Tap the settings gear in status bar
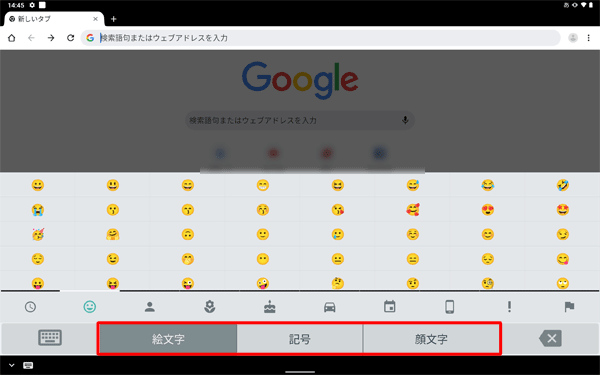Screen dimensions: 600x375 (x=32, y=5)
